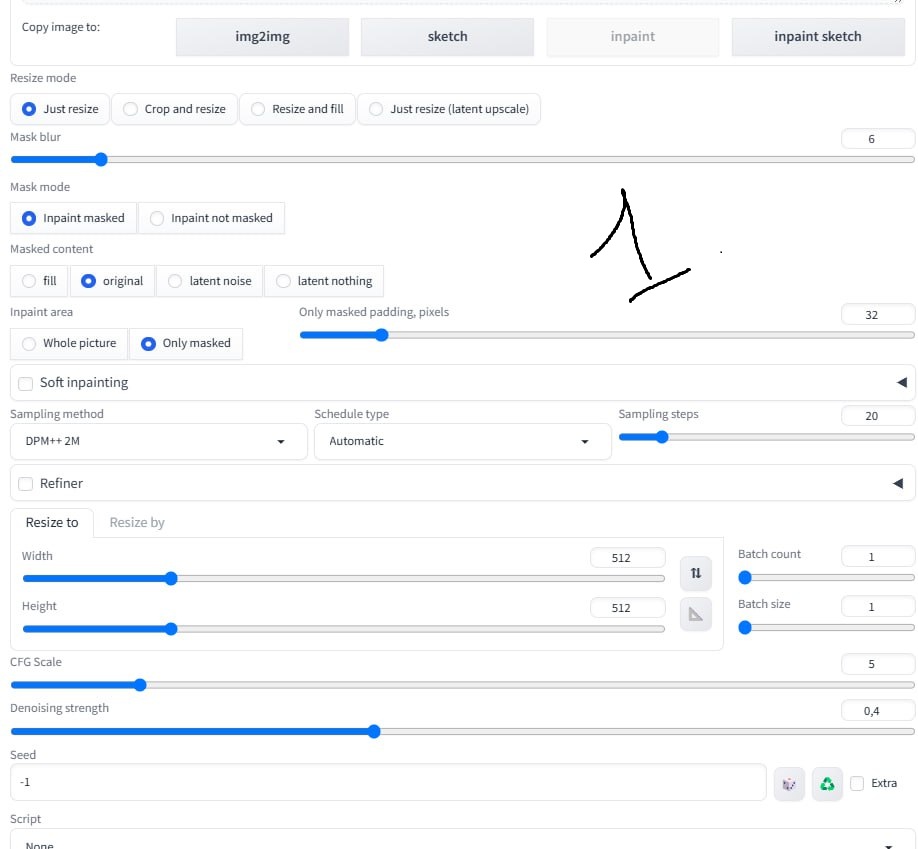Copy image to inpaint sketch
The height and width of the screenshot is (849, 918).
click(x=817, y=36)
